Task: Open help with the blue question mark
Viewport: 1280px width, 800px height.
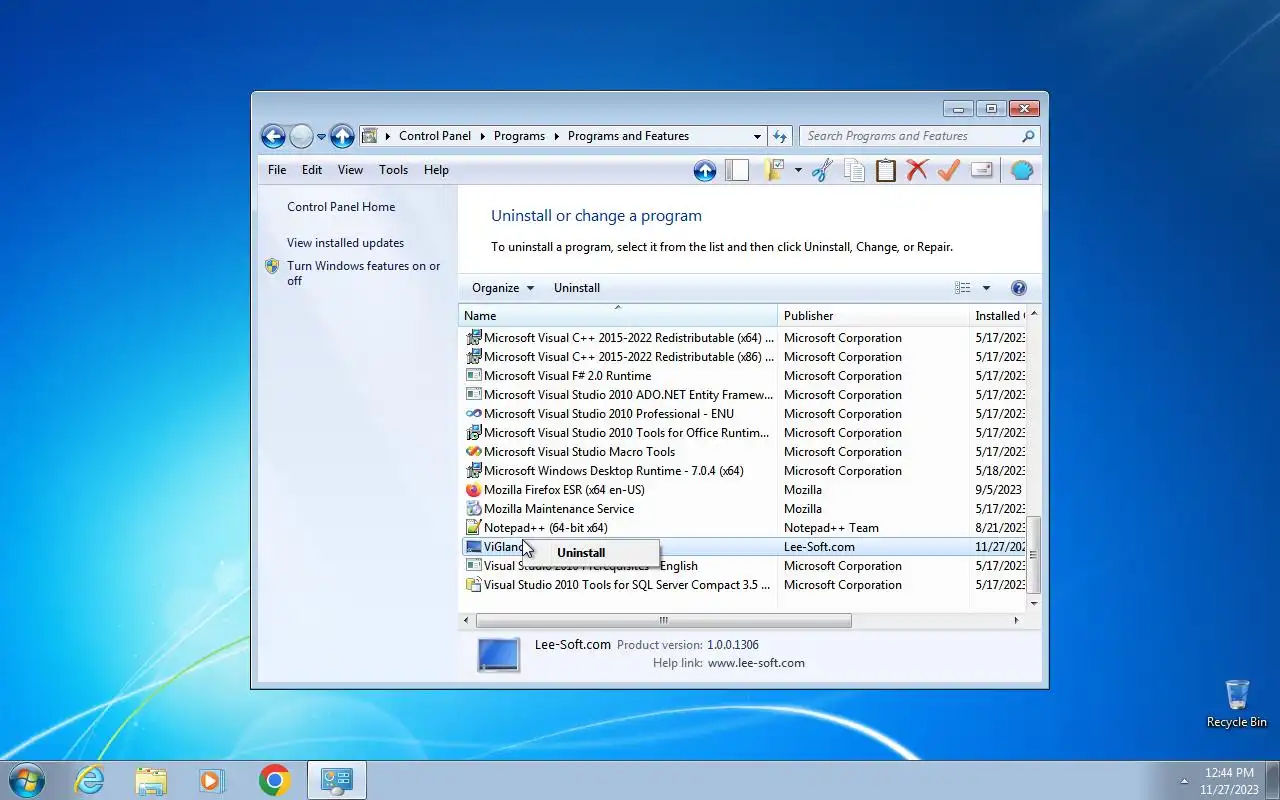Action: click(x=1019, y=288)
